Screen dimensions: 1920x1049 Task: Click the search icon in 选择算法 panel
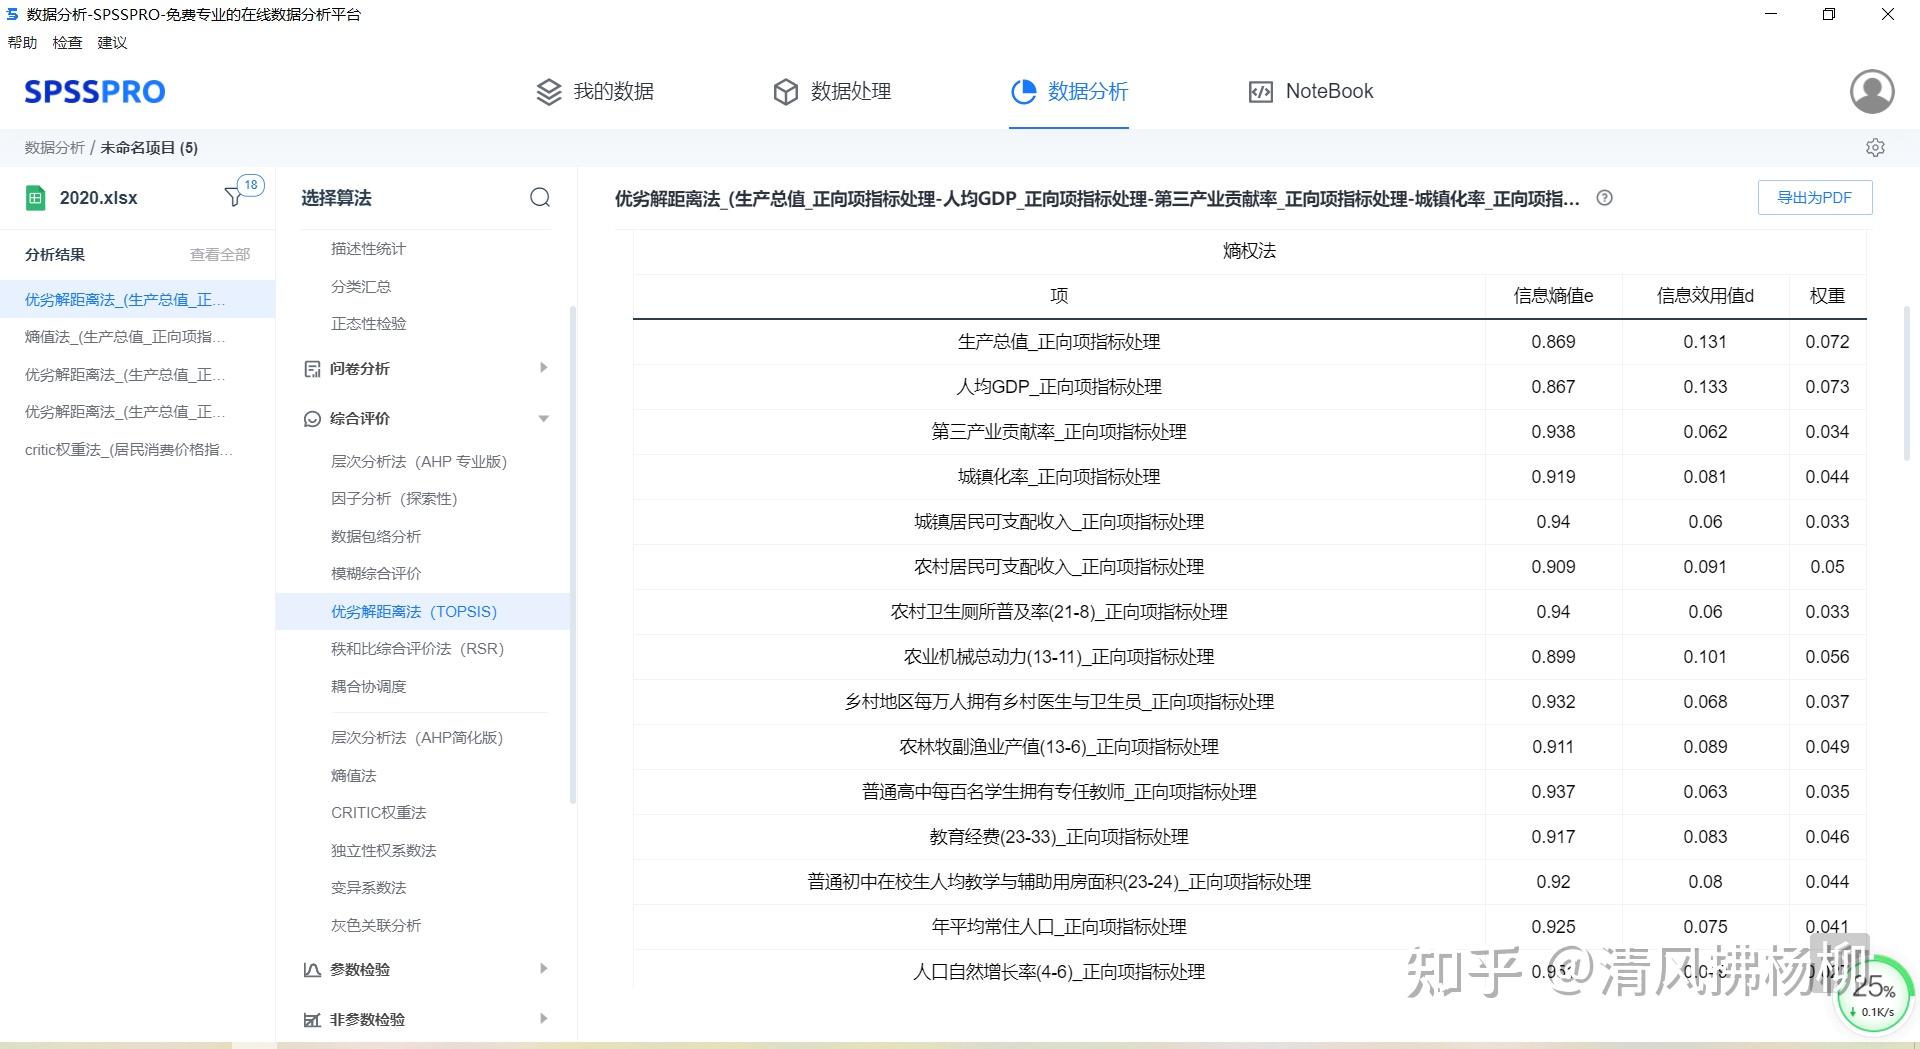coord(540,198)
